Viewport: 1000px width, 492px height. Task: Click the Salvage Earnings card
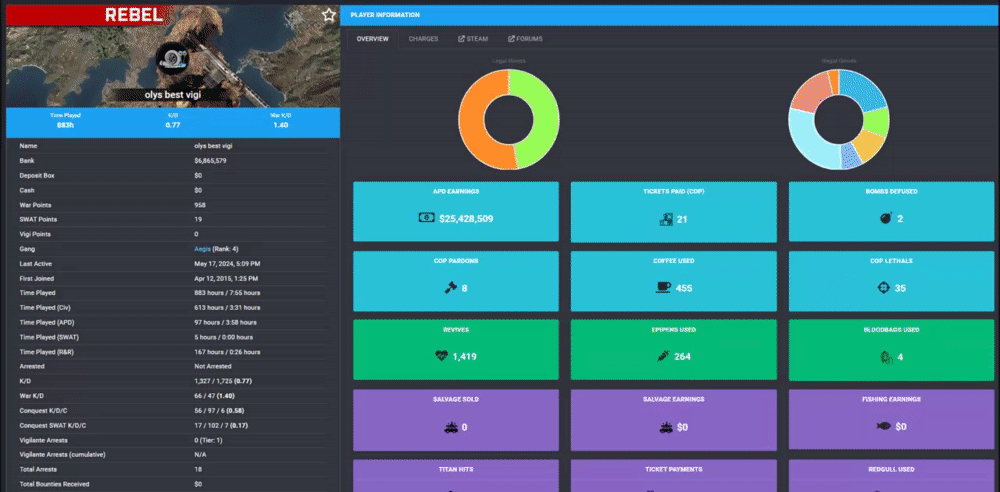point(673,421)
